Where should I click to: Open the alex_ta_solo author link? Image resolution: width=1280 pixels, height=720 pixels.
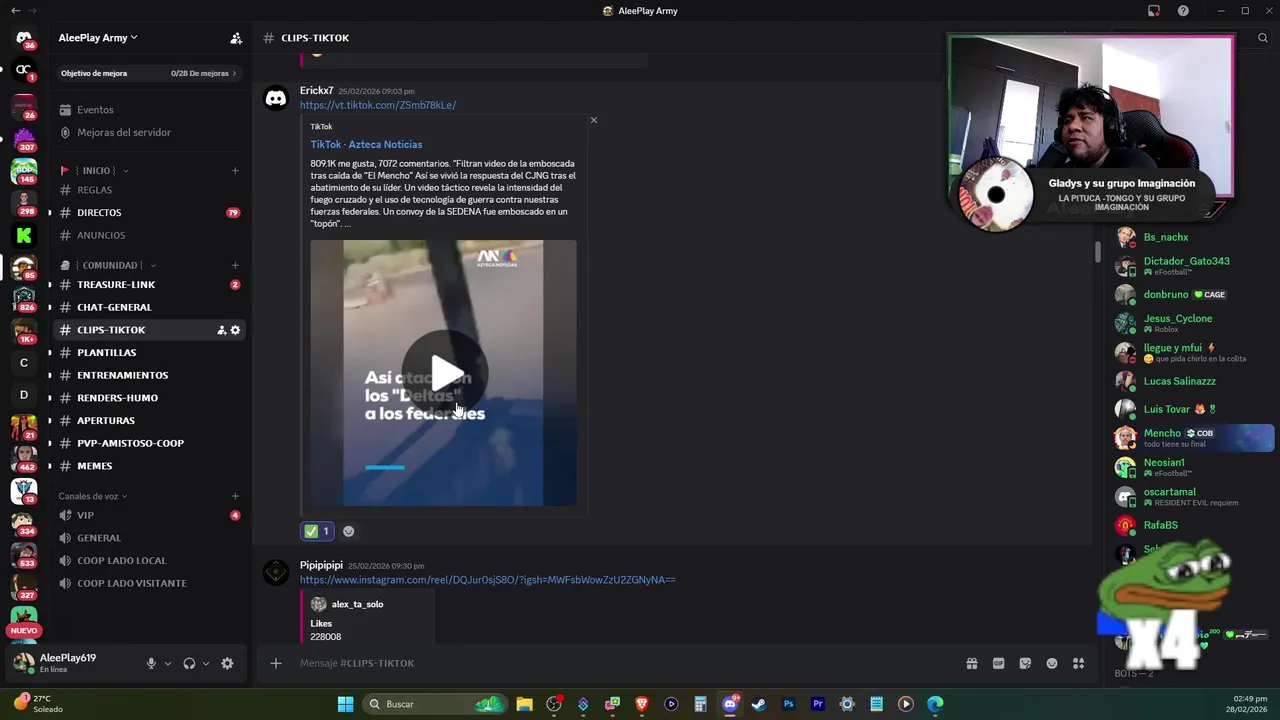[357, 604]
